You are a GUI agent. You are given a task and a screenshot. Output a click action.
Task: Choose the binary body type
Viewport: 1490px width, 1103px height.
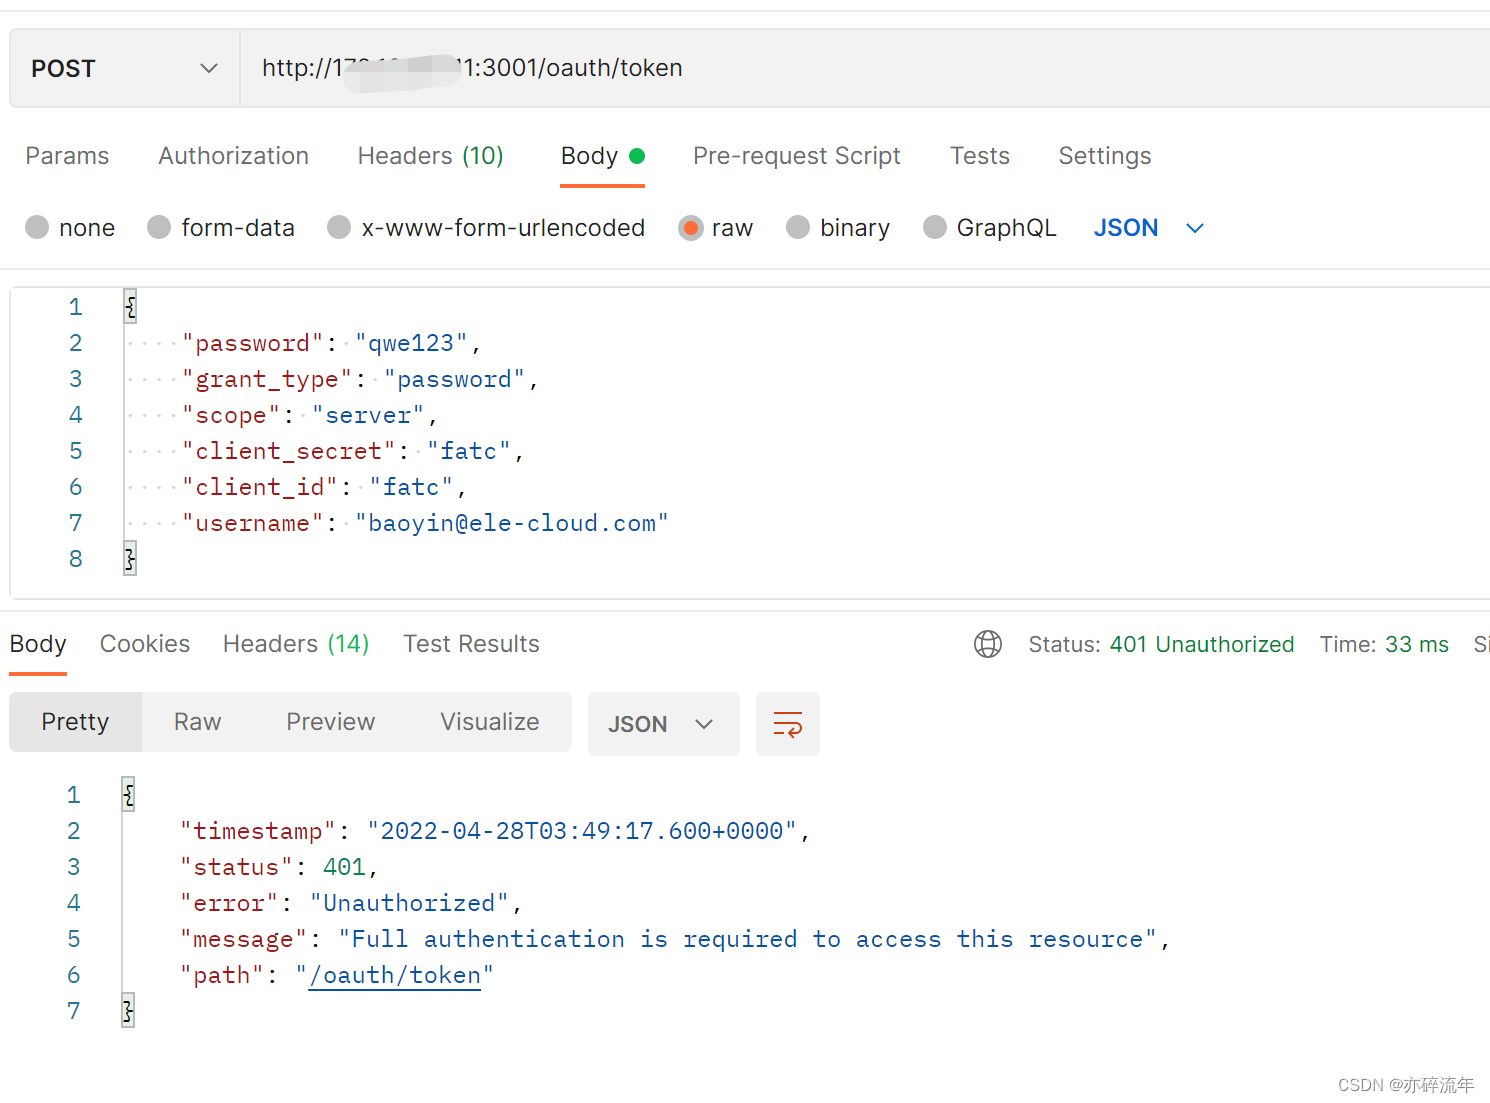point(798,228)
